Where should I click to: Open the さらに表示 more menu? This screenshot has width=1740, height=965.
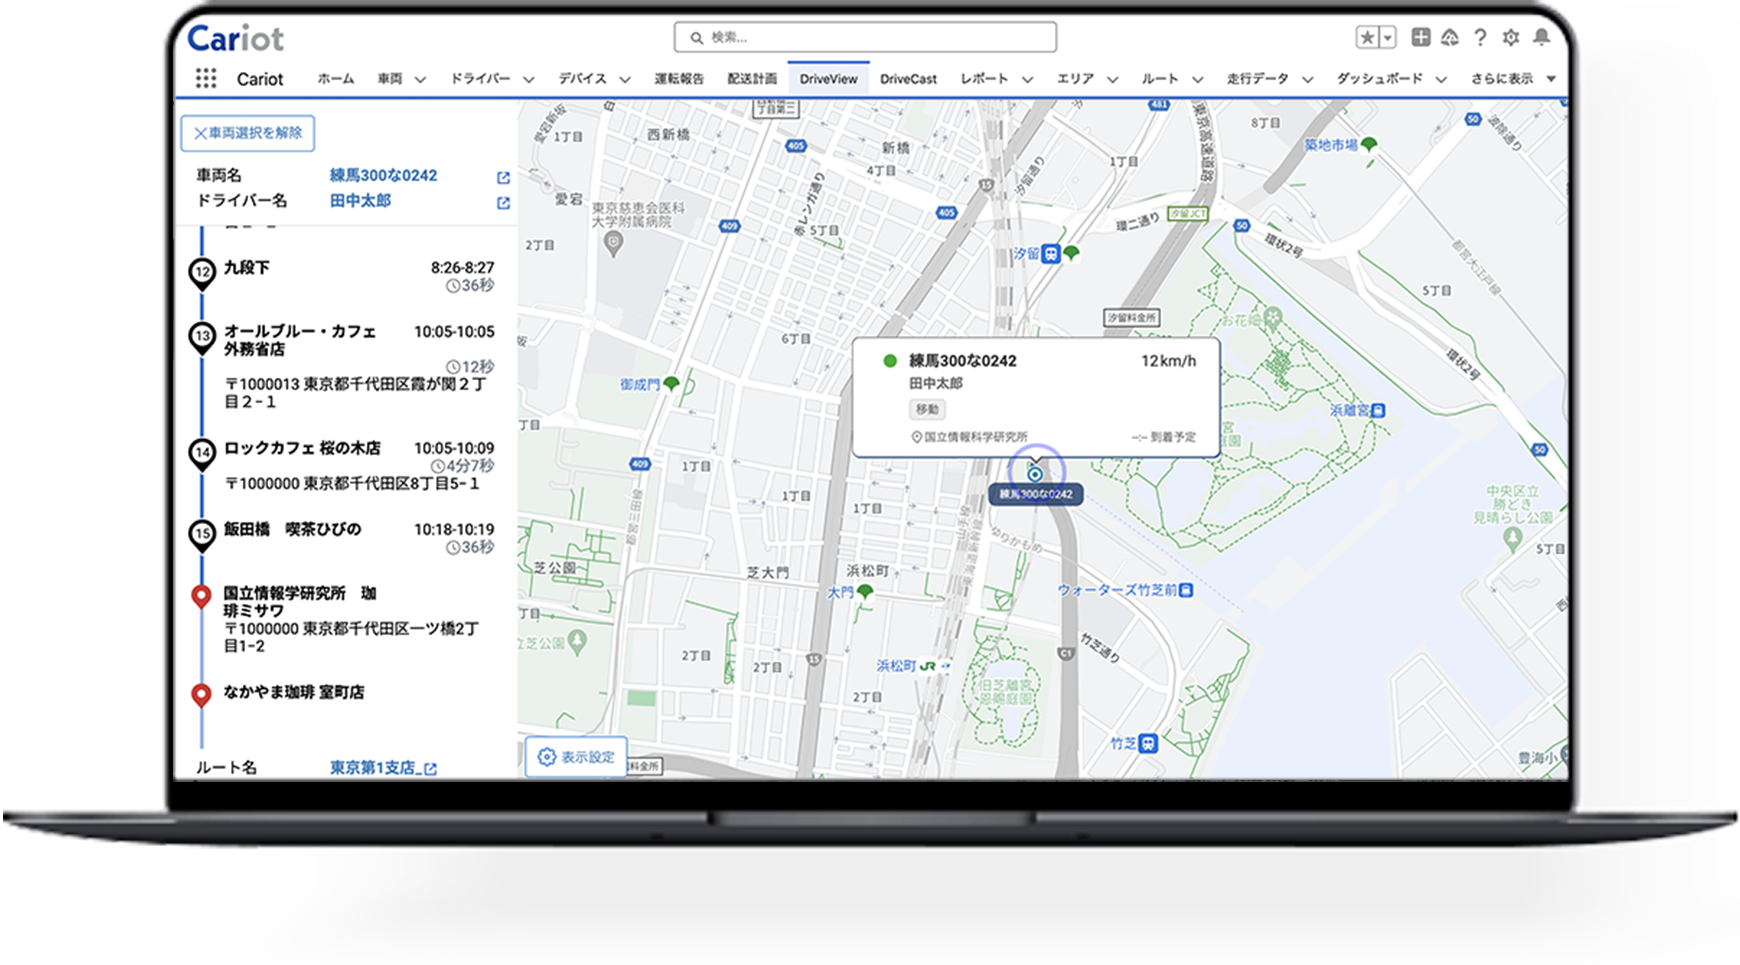(x=1513, y=78)
